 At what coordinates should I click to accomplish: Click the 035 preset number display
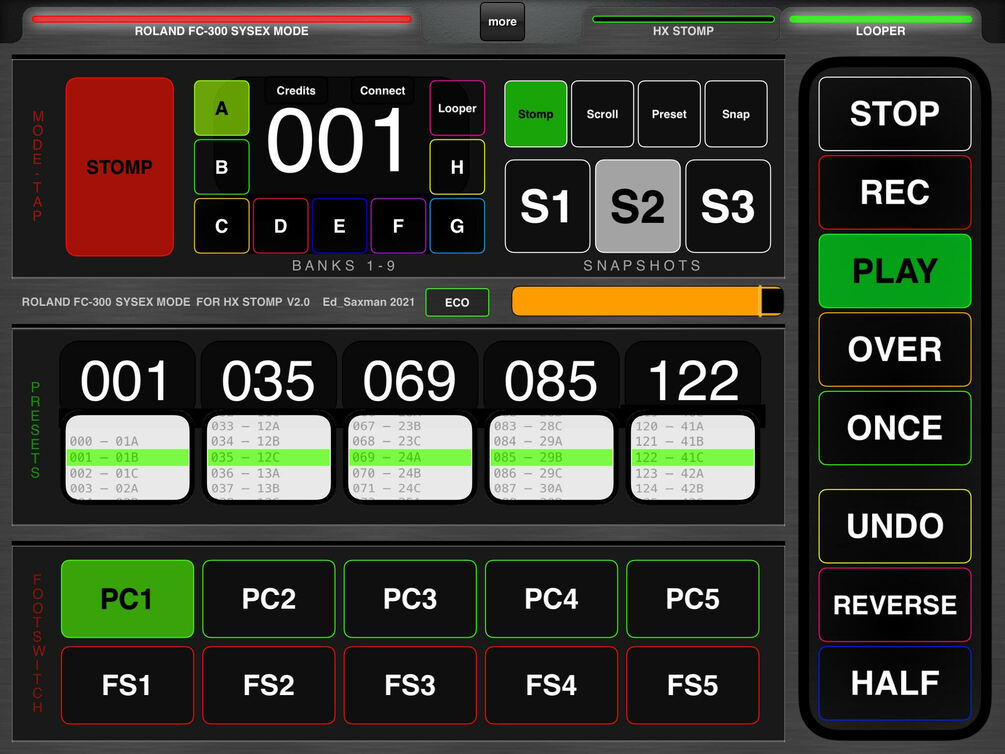click(269, 381)
